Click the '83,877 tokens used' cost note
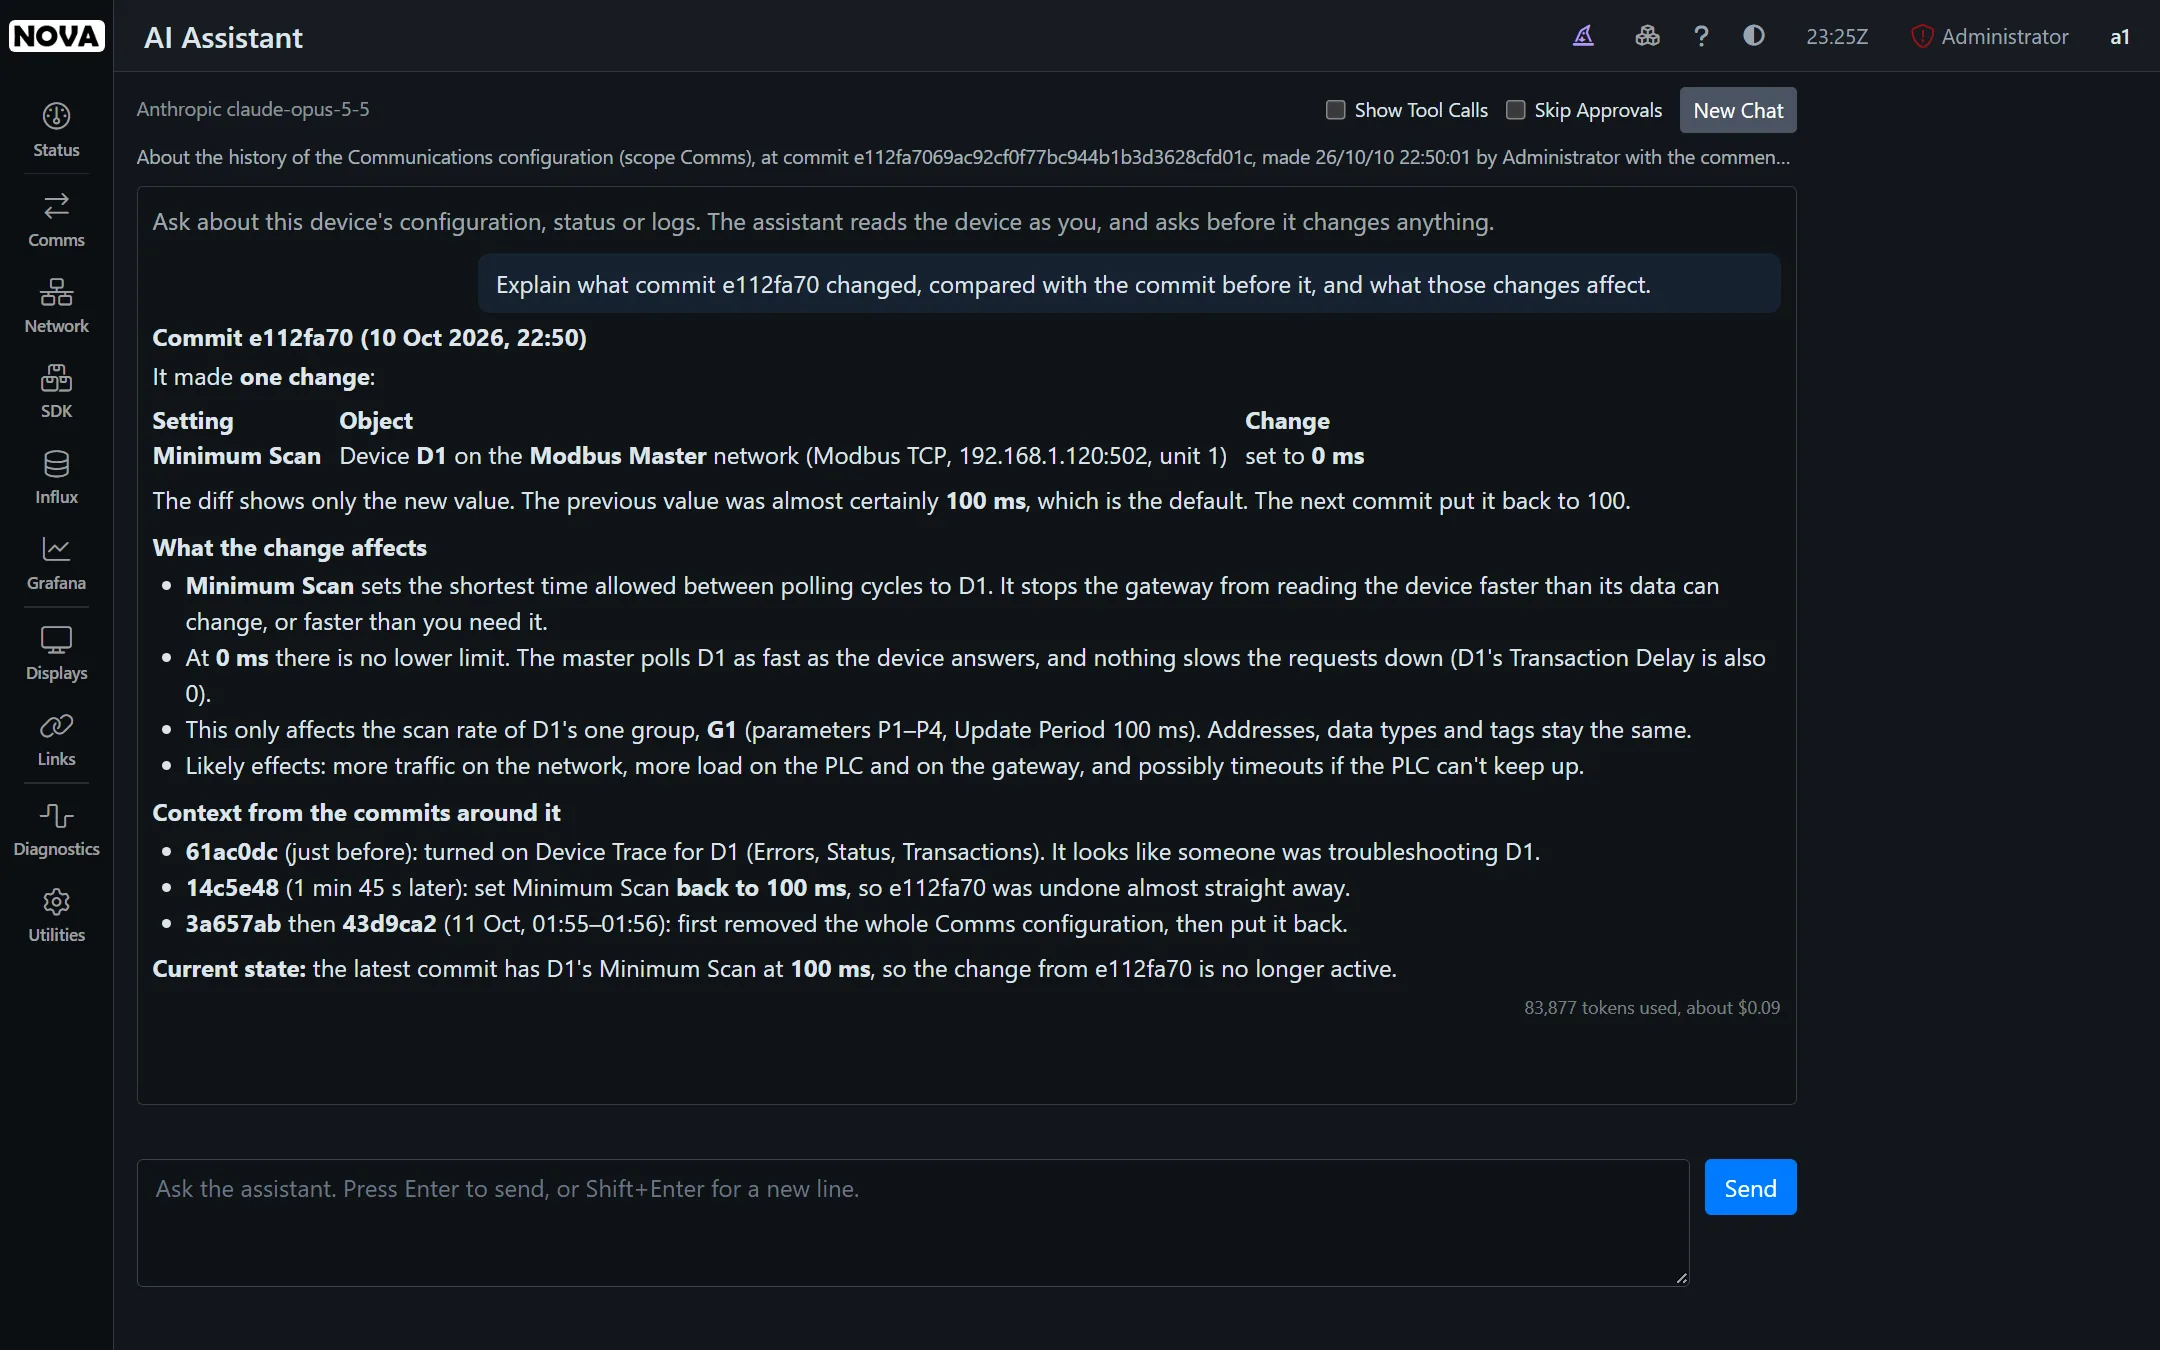Image resolution: width=2160 pixels, height=1350 pixels. click(x=1652, y=1008)
